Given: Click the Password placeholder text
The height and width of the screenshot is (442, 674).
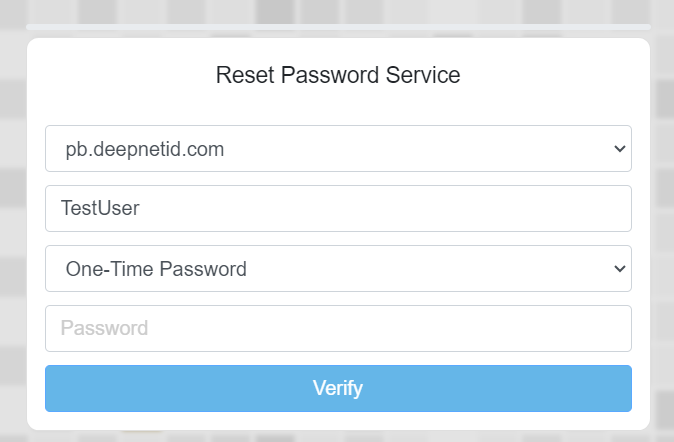Looking at the screenshot, I should [104, 328].
